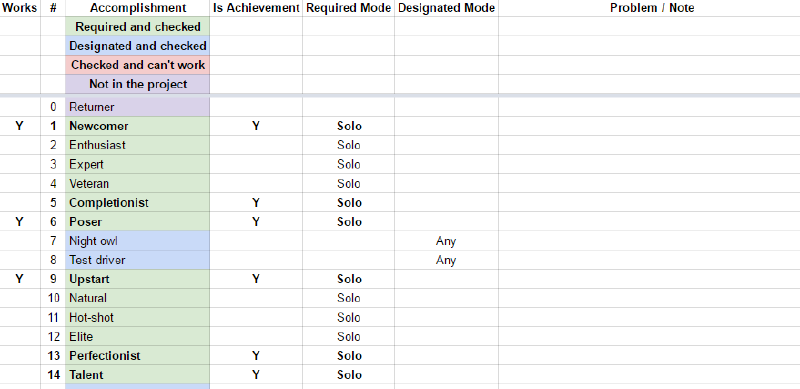Click the Problem / Note cell for Talent
This screenshot has height=389, width=800.
pyautogui.click(x=649, y=375)
